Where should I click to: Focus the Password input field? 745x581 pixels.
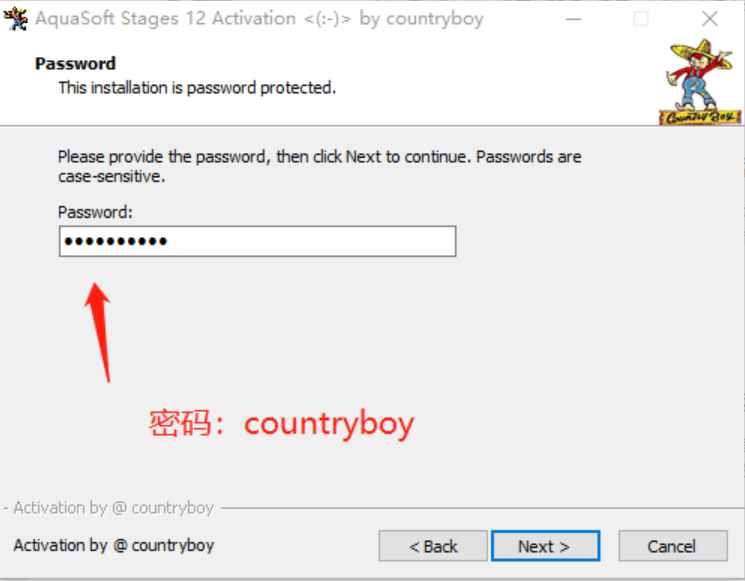click(258, 241)
